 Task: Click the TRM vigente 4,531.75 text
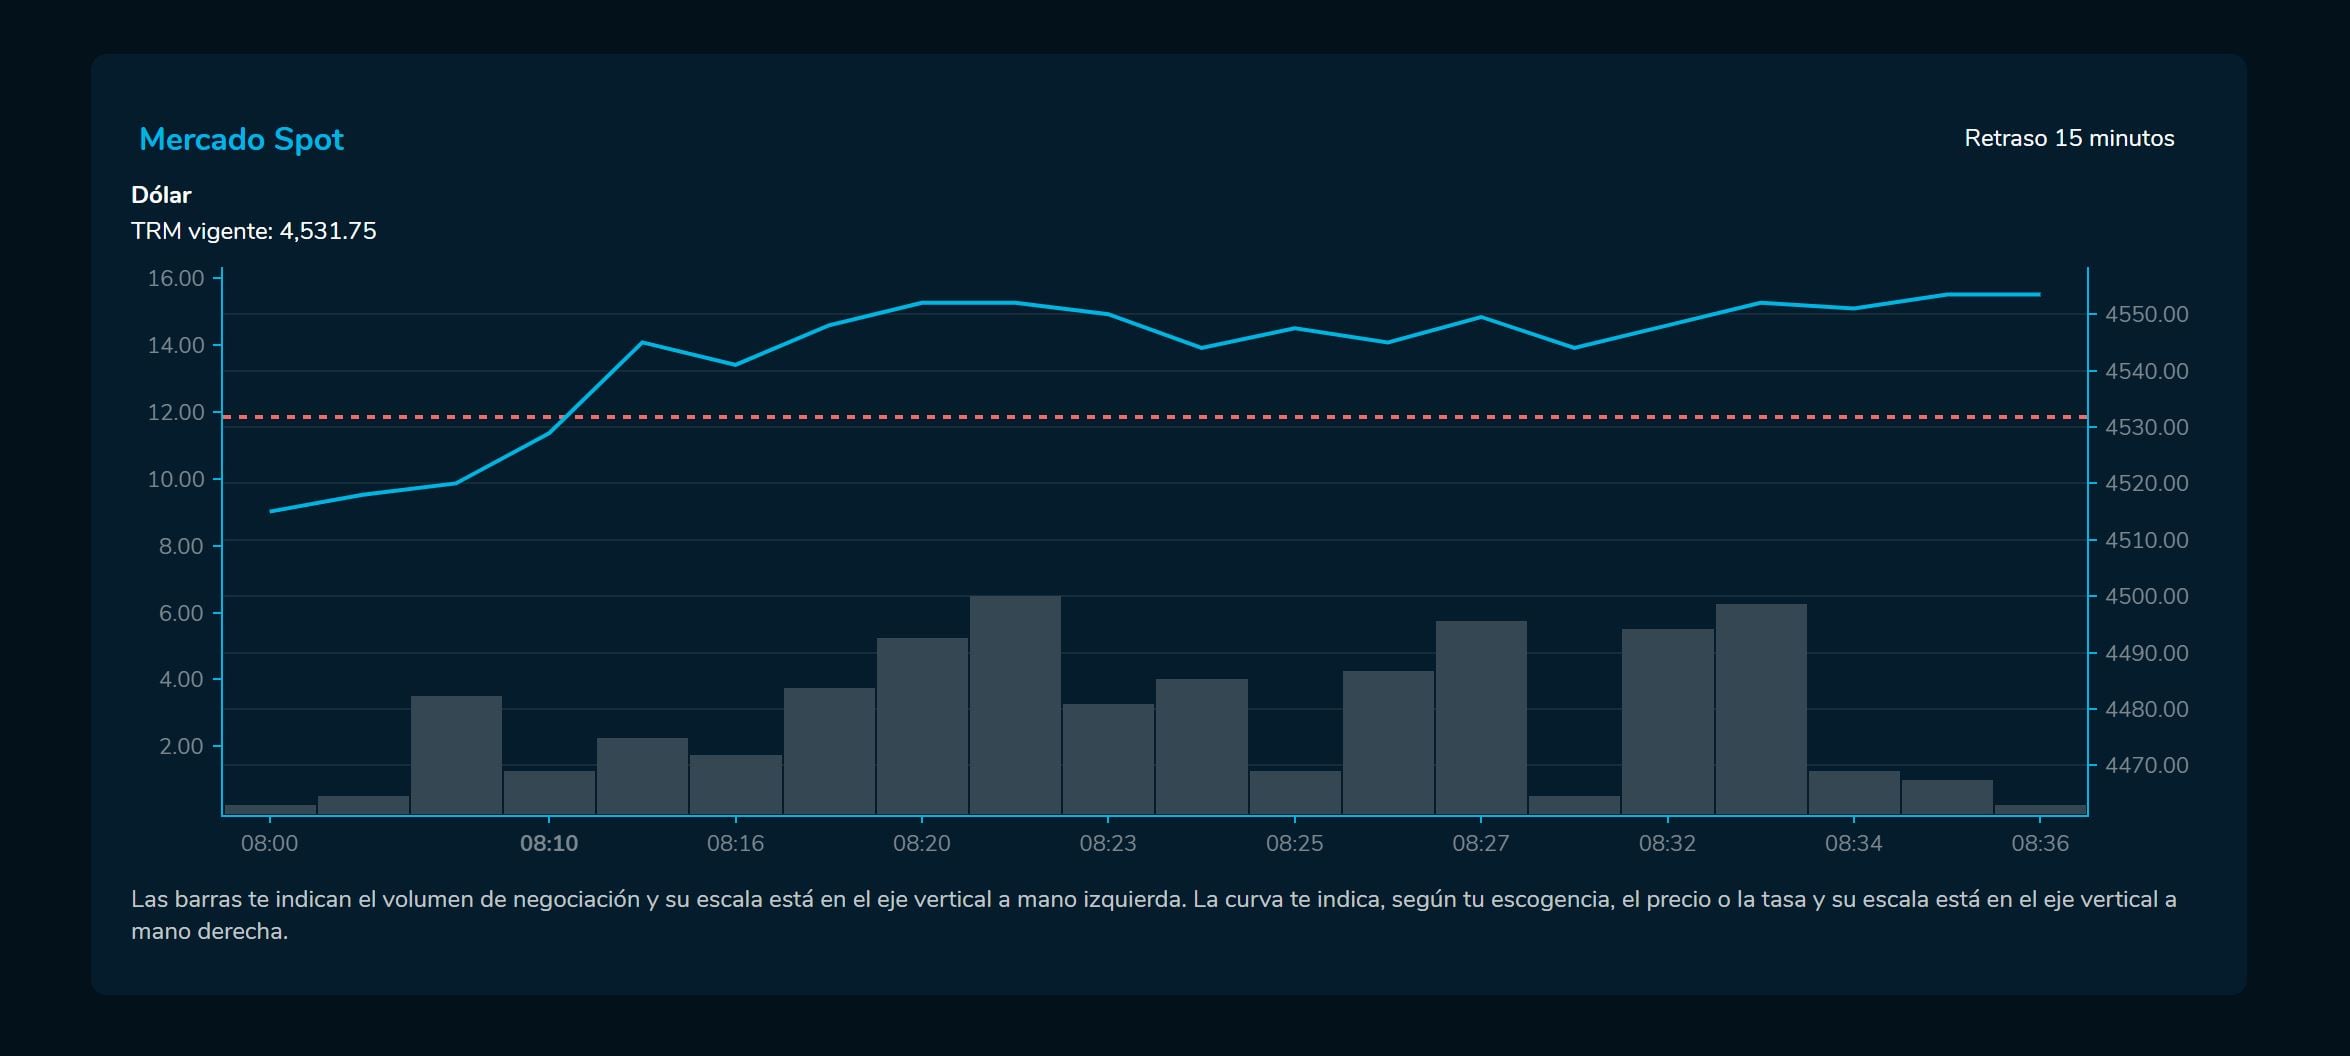pyautogui.click(x=253, y=231)
